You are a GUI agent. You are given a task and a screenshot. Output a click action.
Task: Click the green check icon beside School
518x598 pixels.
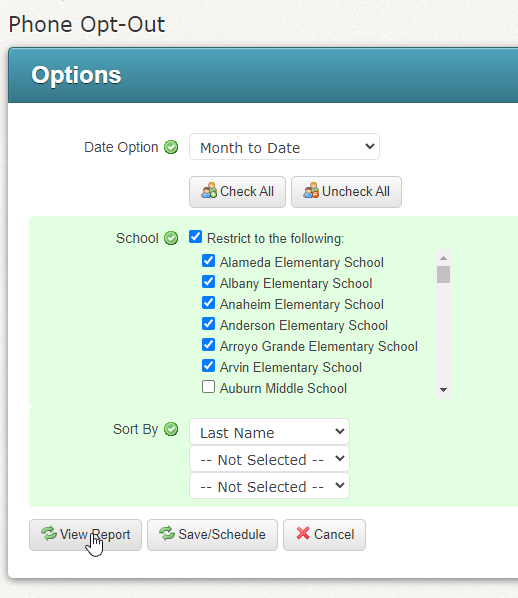(x=171, y=238)
